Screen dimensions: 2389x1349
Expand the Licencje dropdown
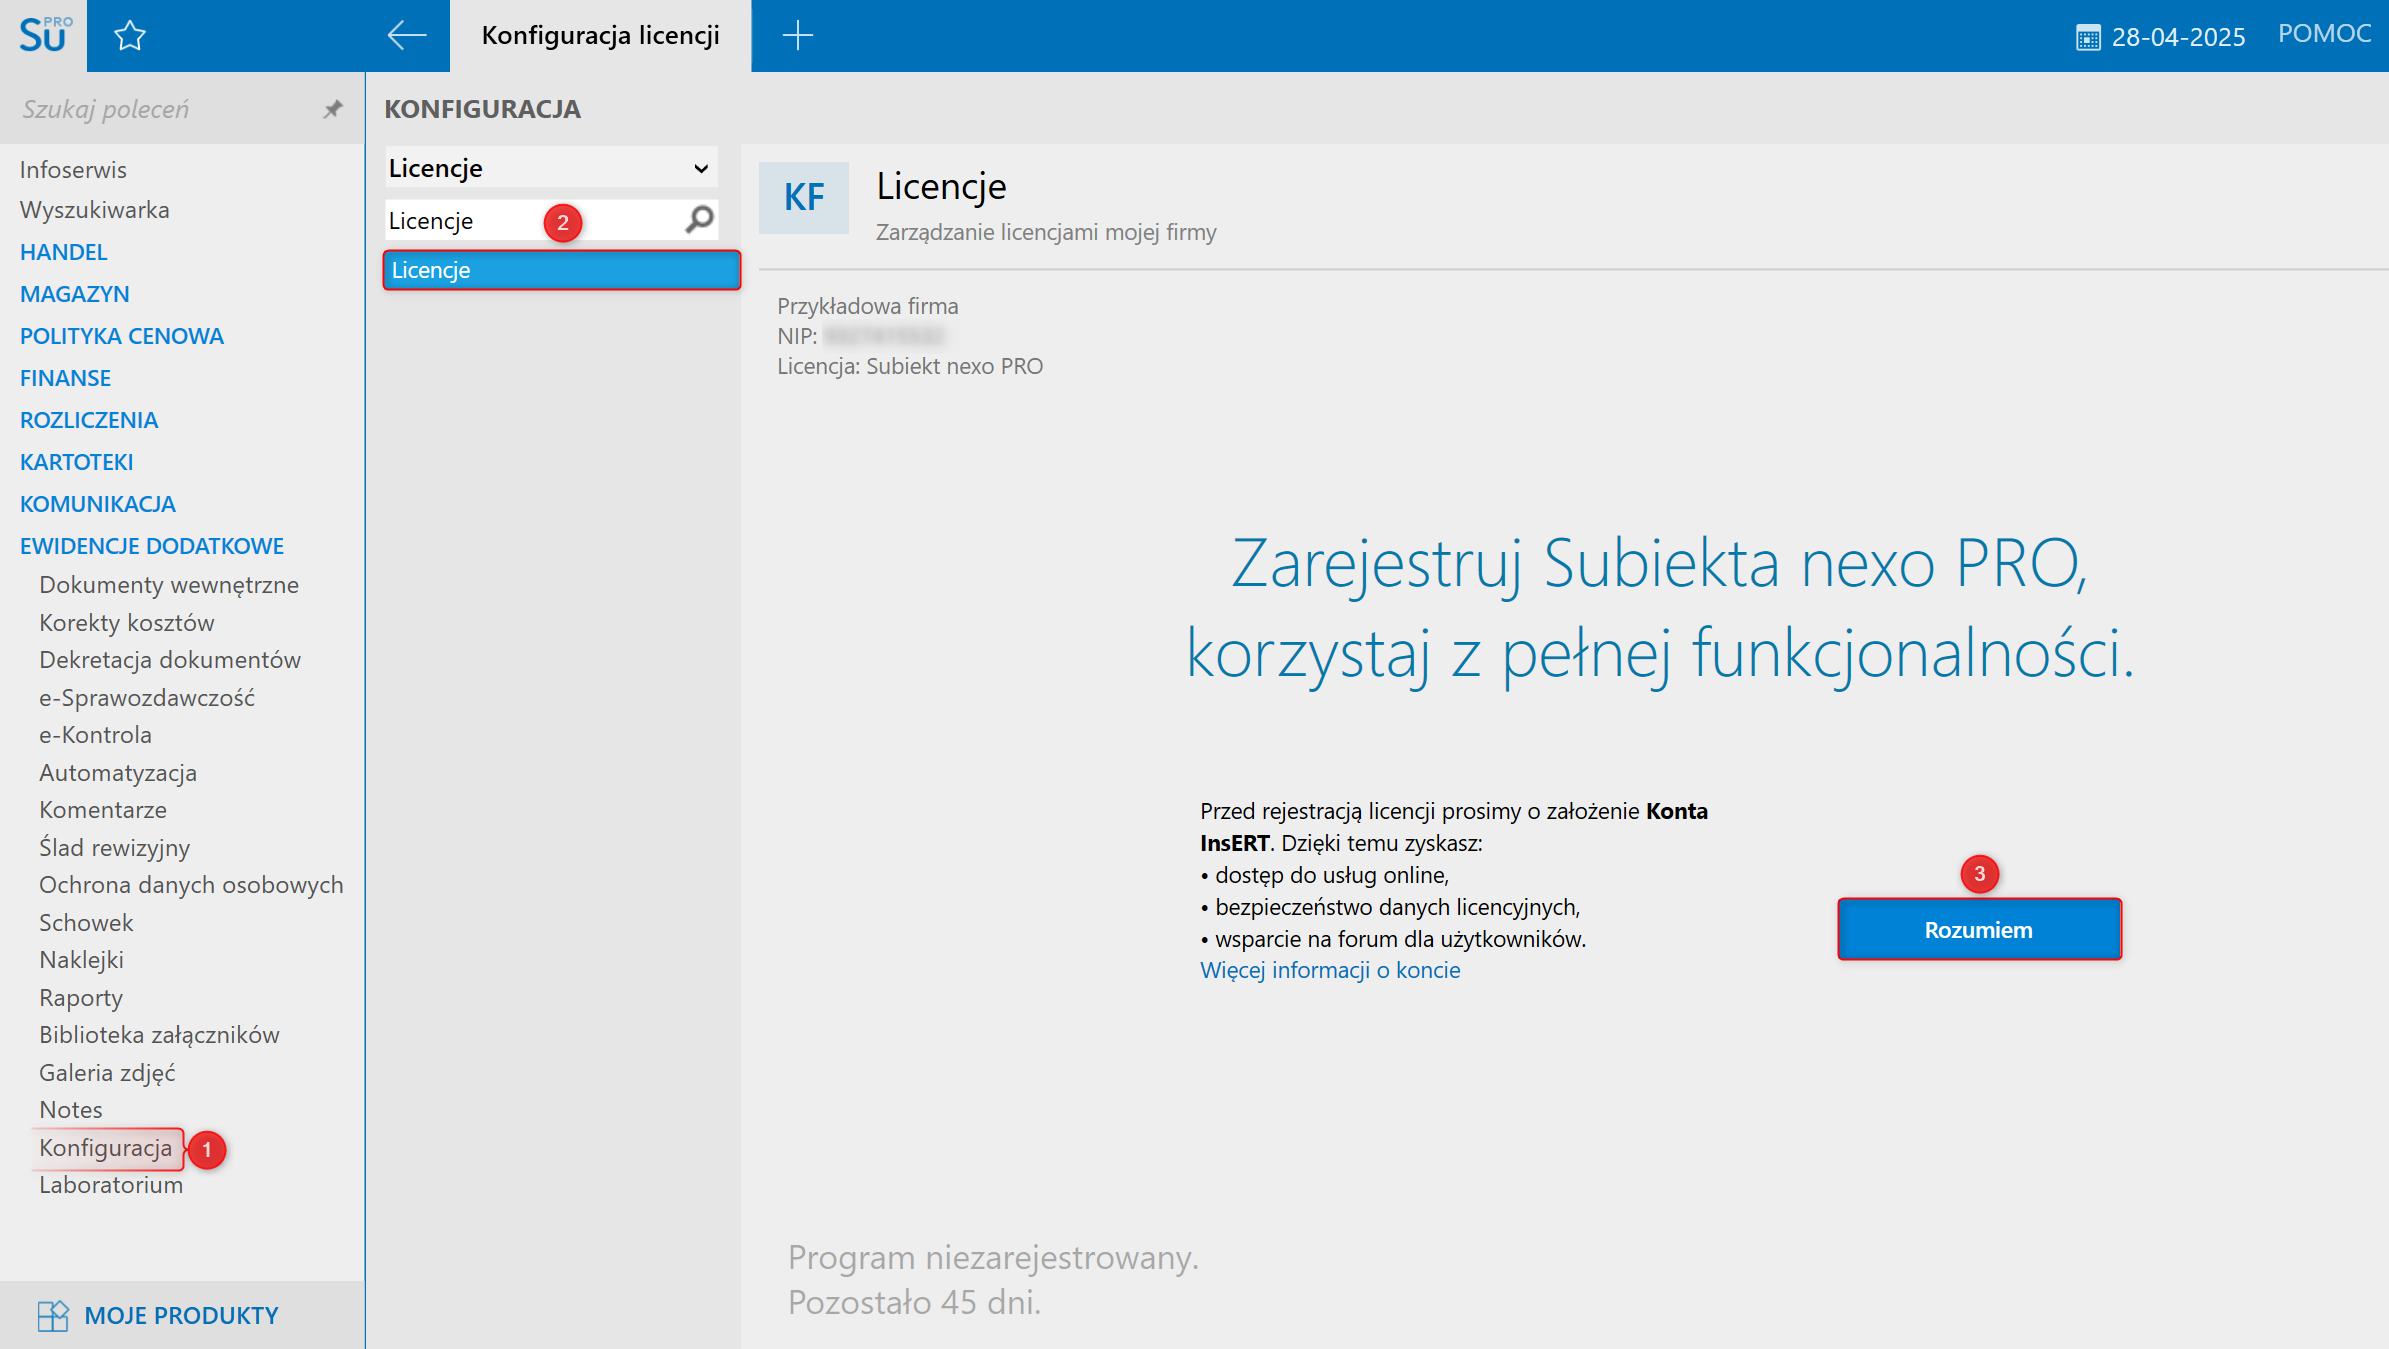coord(700,168)
